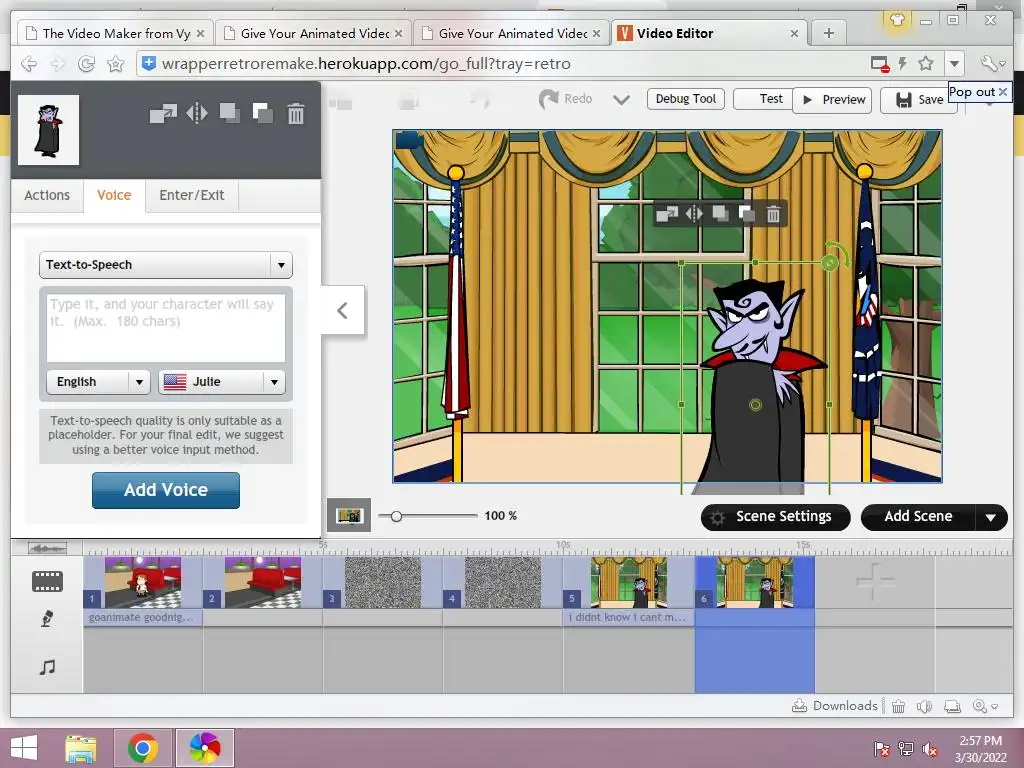The width and height of the screenshot is (1024, 768).
Task: Click the Debug Tool button
Action: pos(686,99)
